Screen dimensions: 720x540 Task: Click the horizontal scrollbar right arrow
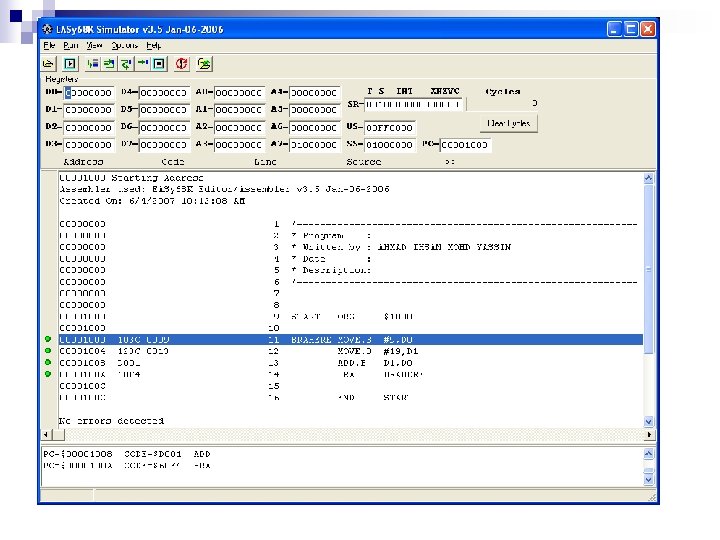click(x=648, y=434)
